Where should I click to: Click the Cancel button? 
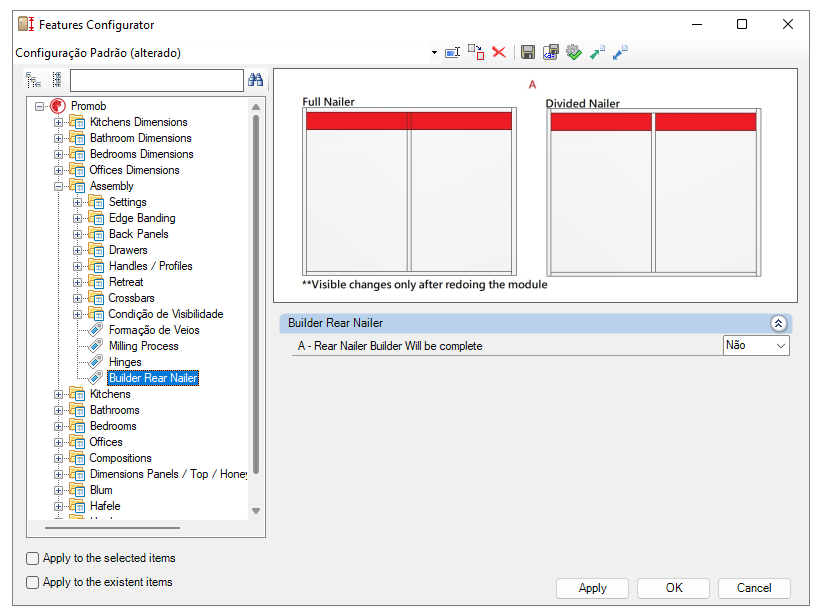click(x=754, y=588)
